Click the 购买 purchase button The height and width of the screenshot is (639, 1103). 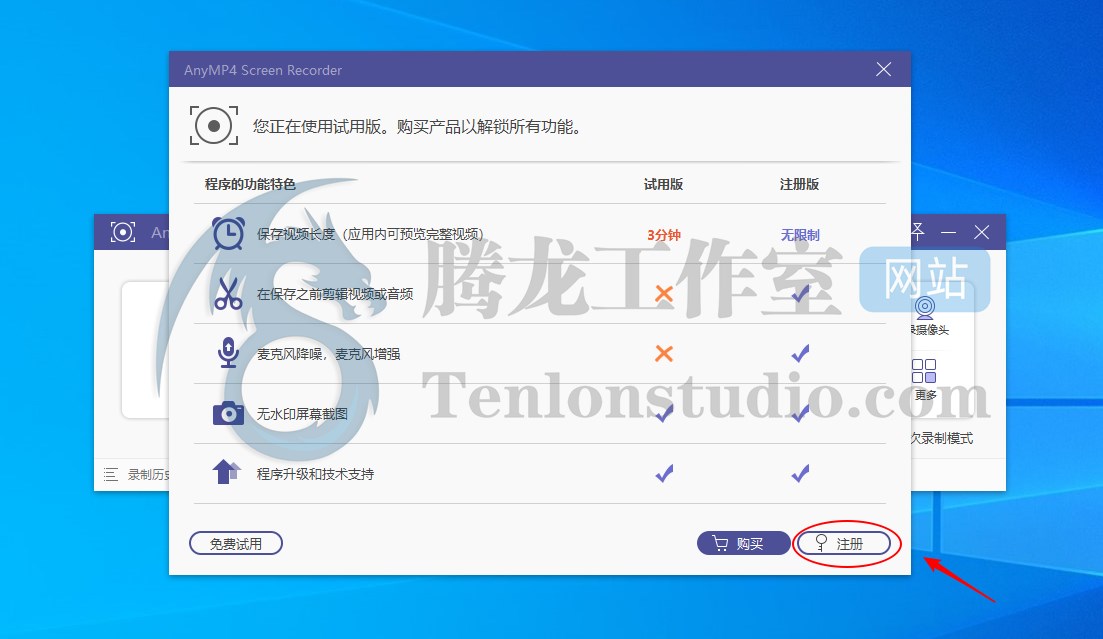coord(744,543)
